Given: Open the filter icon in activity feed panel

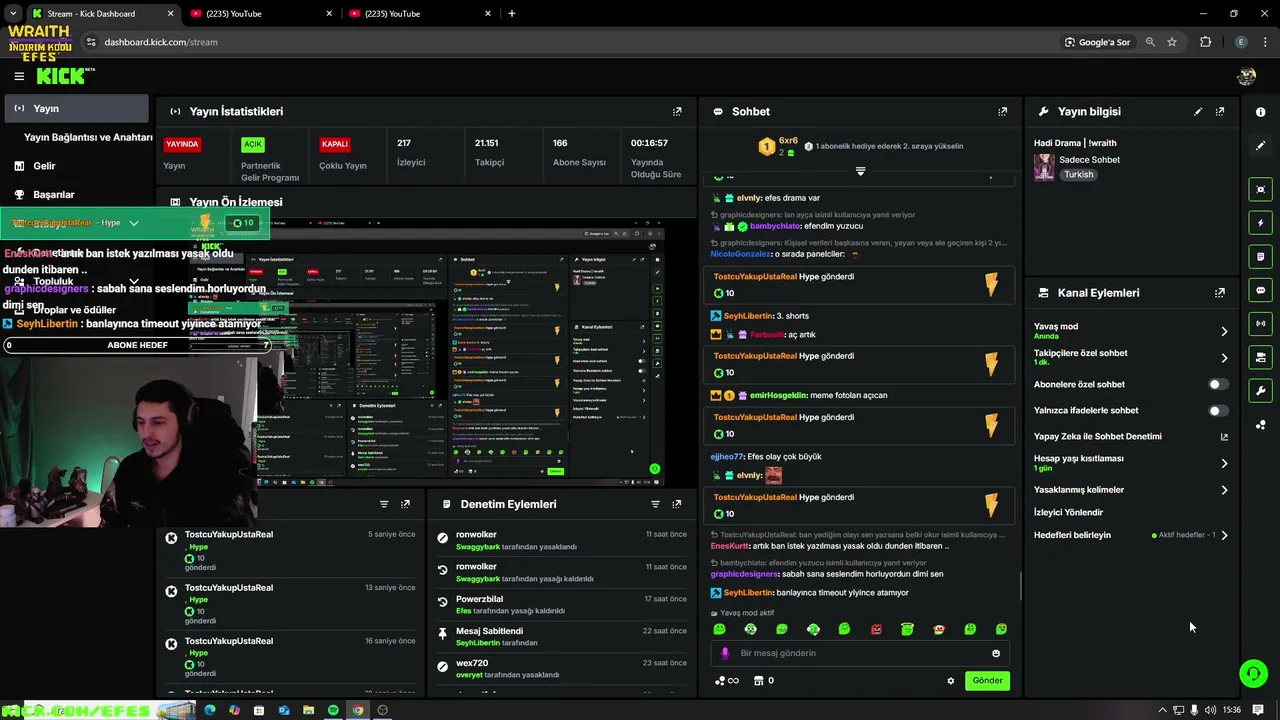Looking at the screenshot, I should [x=383, y=504].
